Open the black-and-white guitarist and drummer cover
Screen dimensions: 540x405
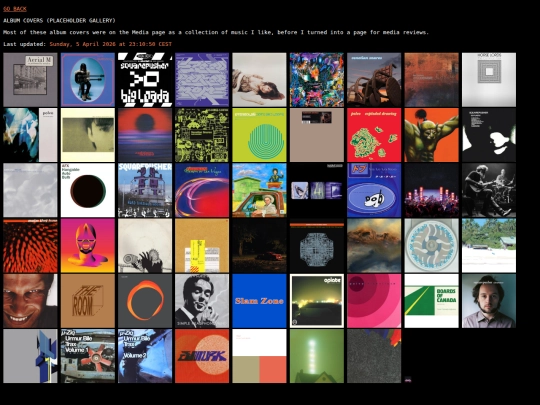pos(489,190)
